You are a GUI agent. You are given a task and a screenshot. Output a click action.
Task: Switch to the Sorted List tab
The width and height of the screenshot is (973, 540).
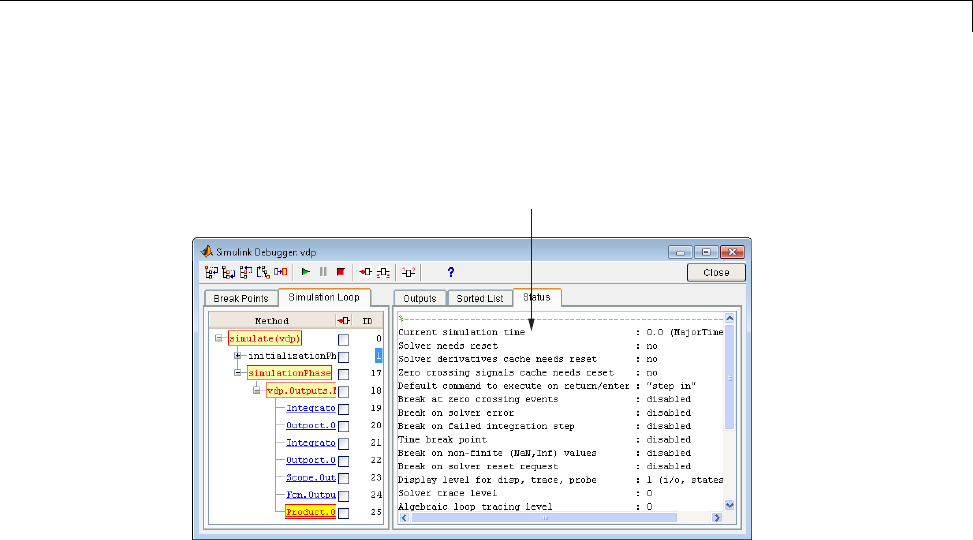pos(480,299)
